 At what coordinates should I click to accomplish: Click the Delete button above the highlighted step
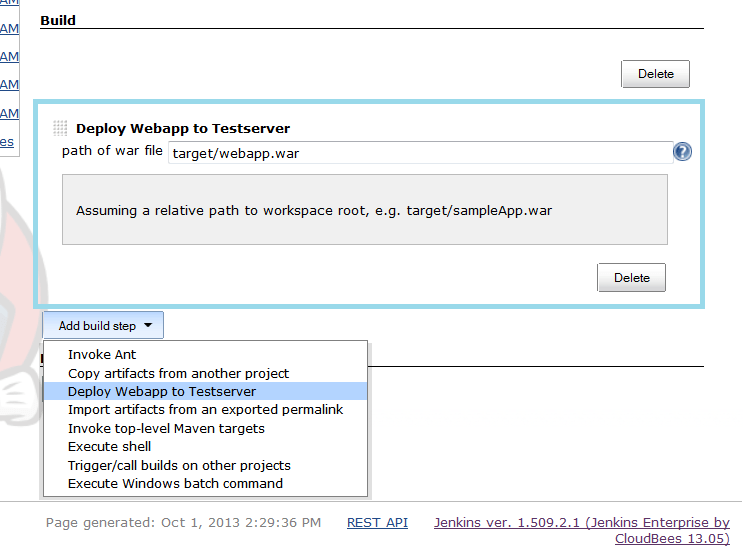click(x=655, y=74)
